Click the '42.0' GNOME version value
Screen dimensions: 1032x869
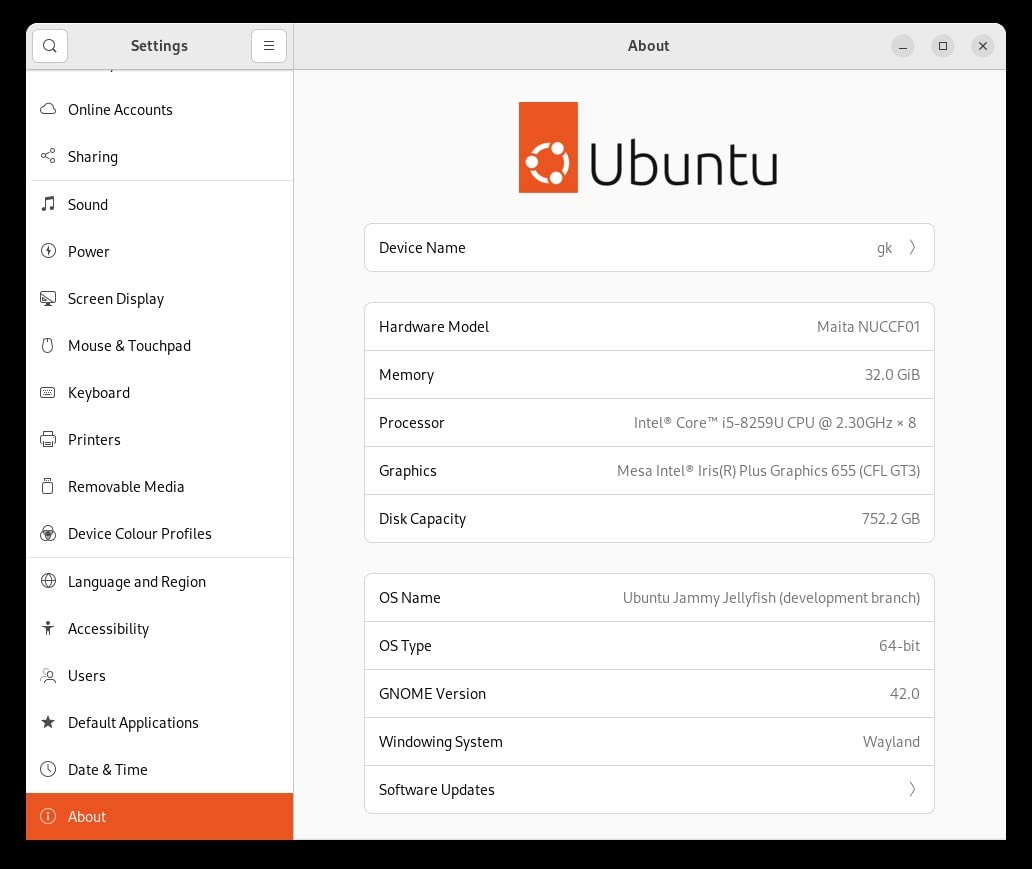click(904, 694)
